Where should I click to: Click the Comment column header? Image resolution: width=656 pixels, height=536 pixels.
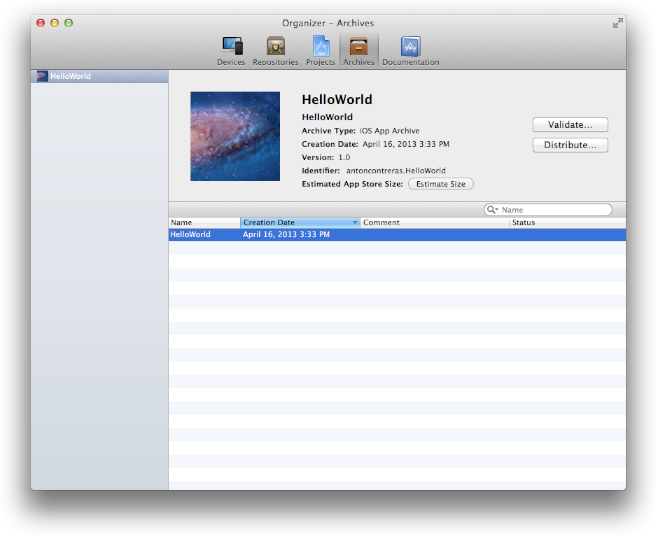433,222
